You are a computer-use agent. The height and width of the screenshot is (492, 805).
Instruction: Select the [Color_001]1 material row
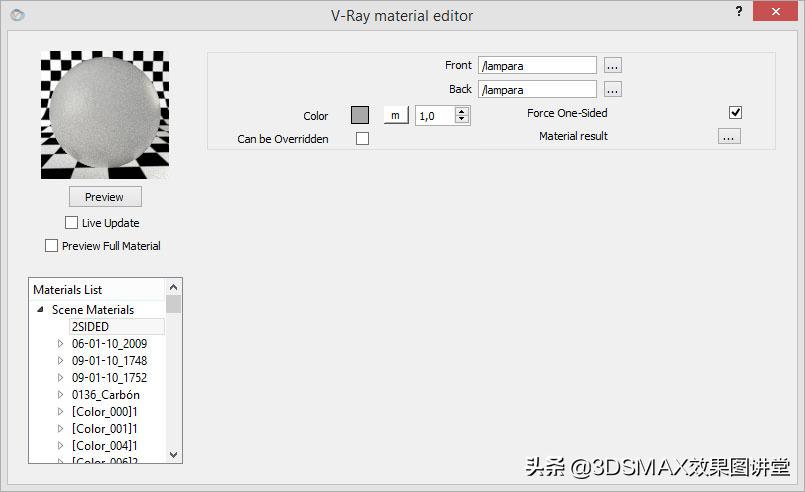pos(105,428)
